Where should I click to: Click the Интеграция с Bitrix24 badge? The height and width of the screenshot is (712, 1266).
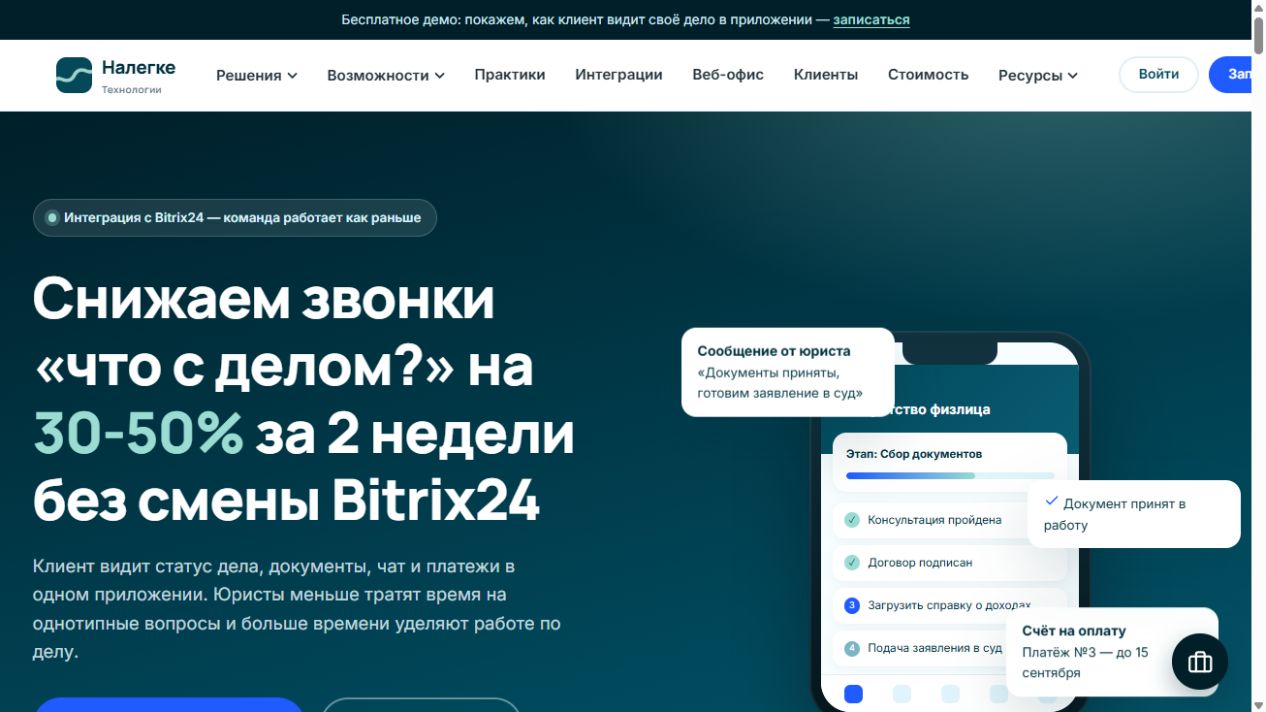point(235,218)
